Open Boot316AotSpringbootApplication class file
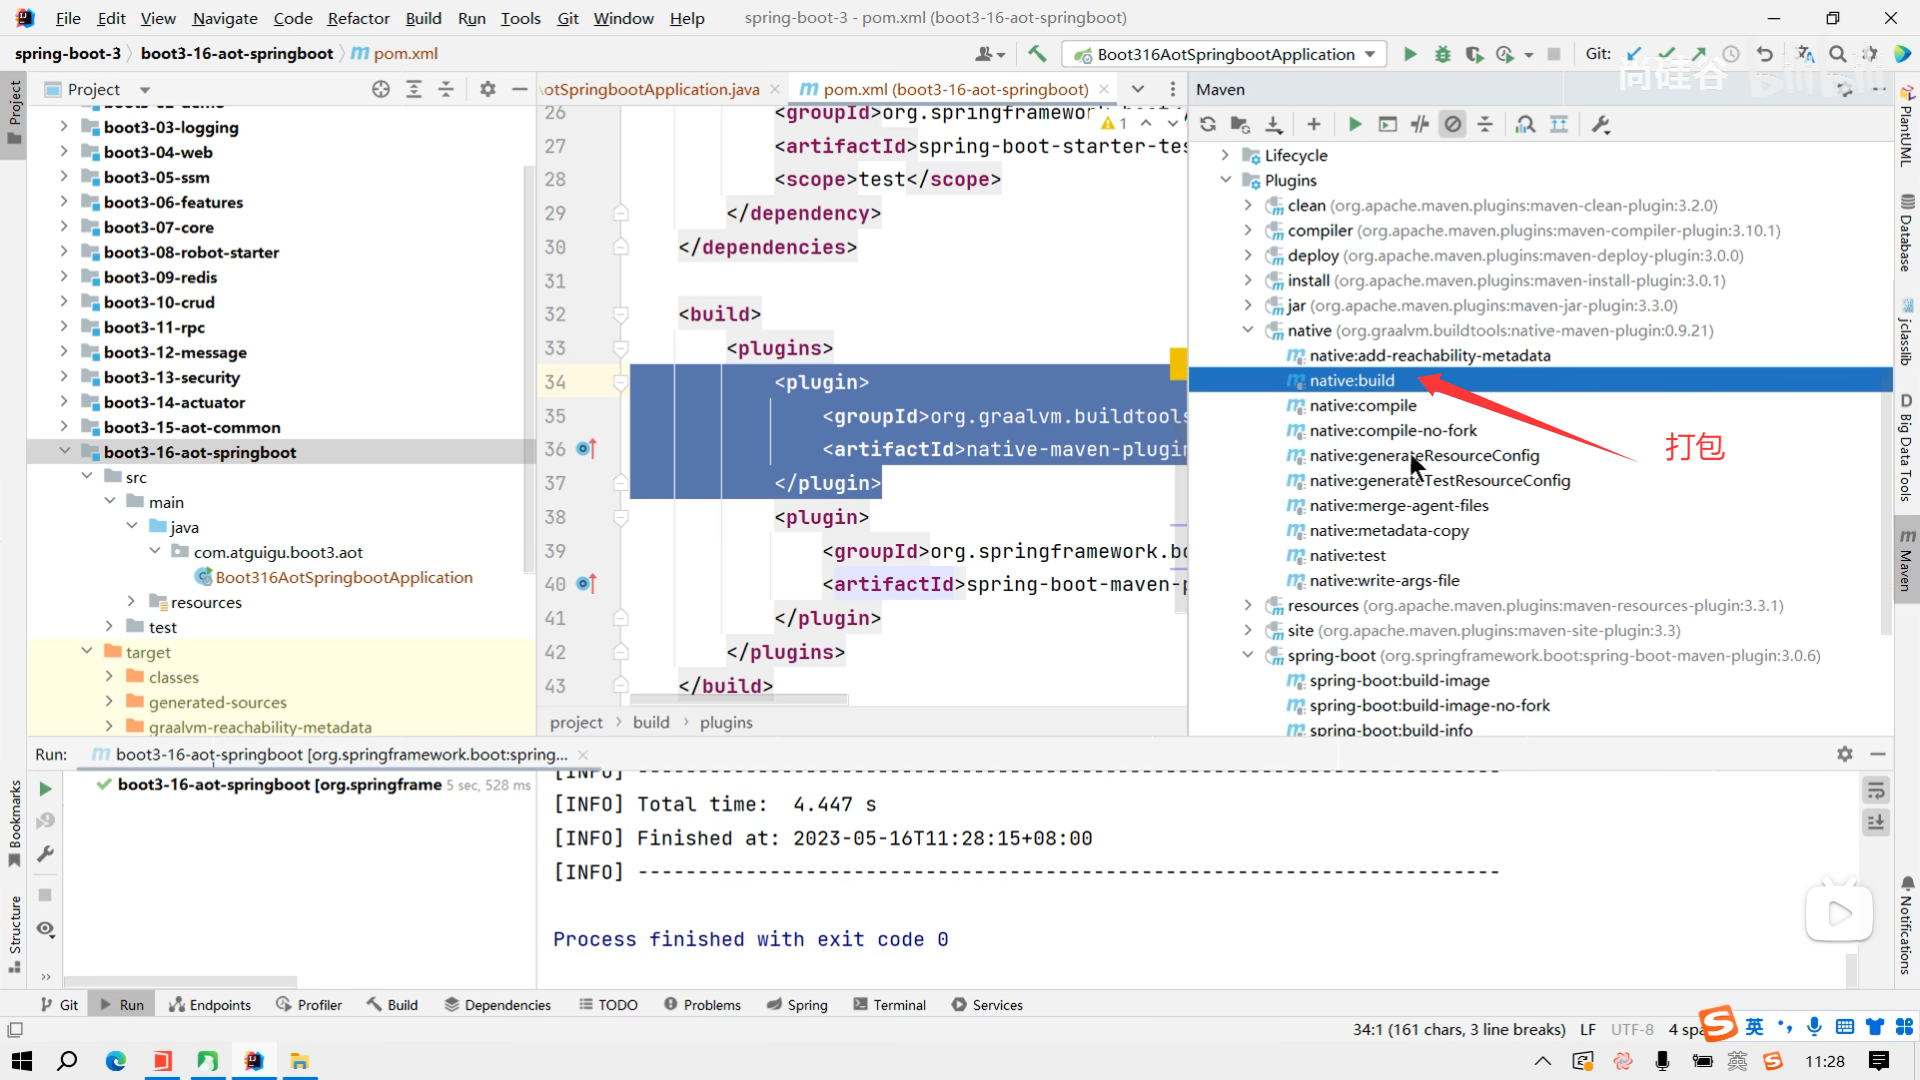 [343, 577]
